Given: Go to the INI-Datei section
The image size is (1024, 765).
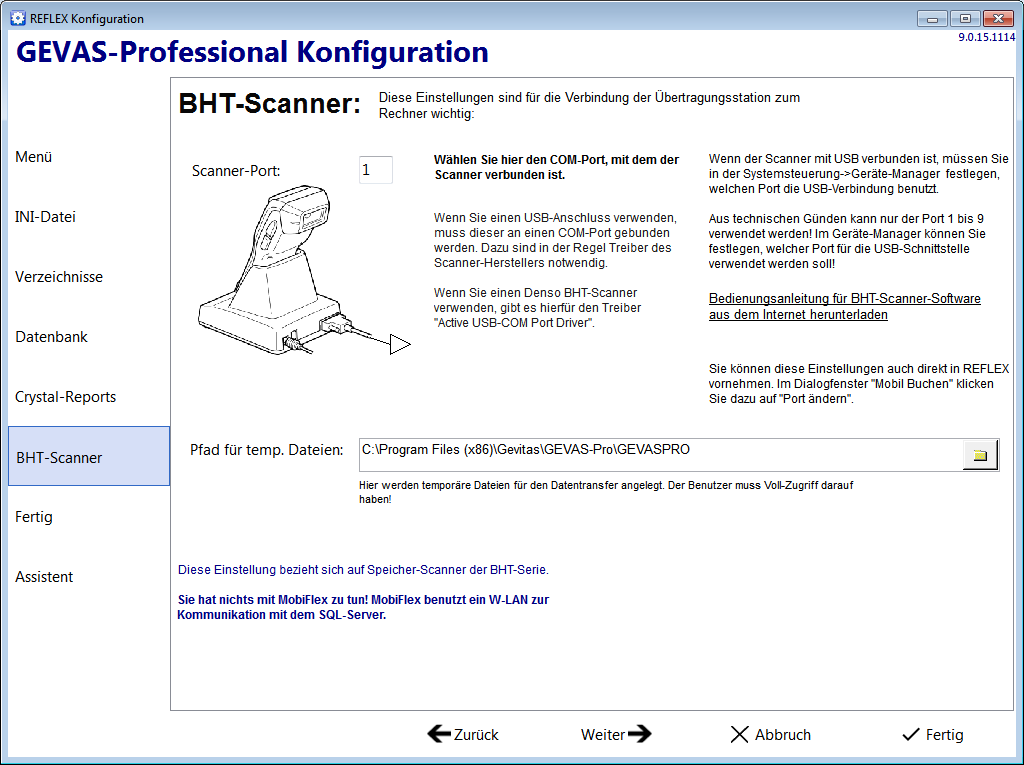Looking at the screenshot, I should tap(45, 217).
